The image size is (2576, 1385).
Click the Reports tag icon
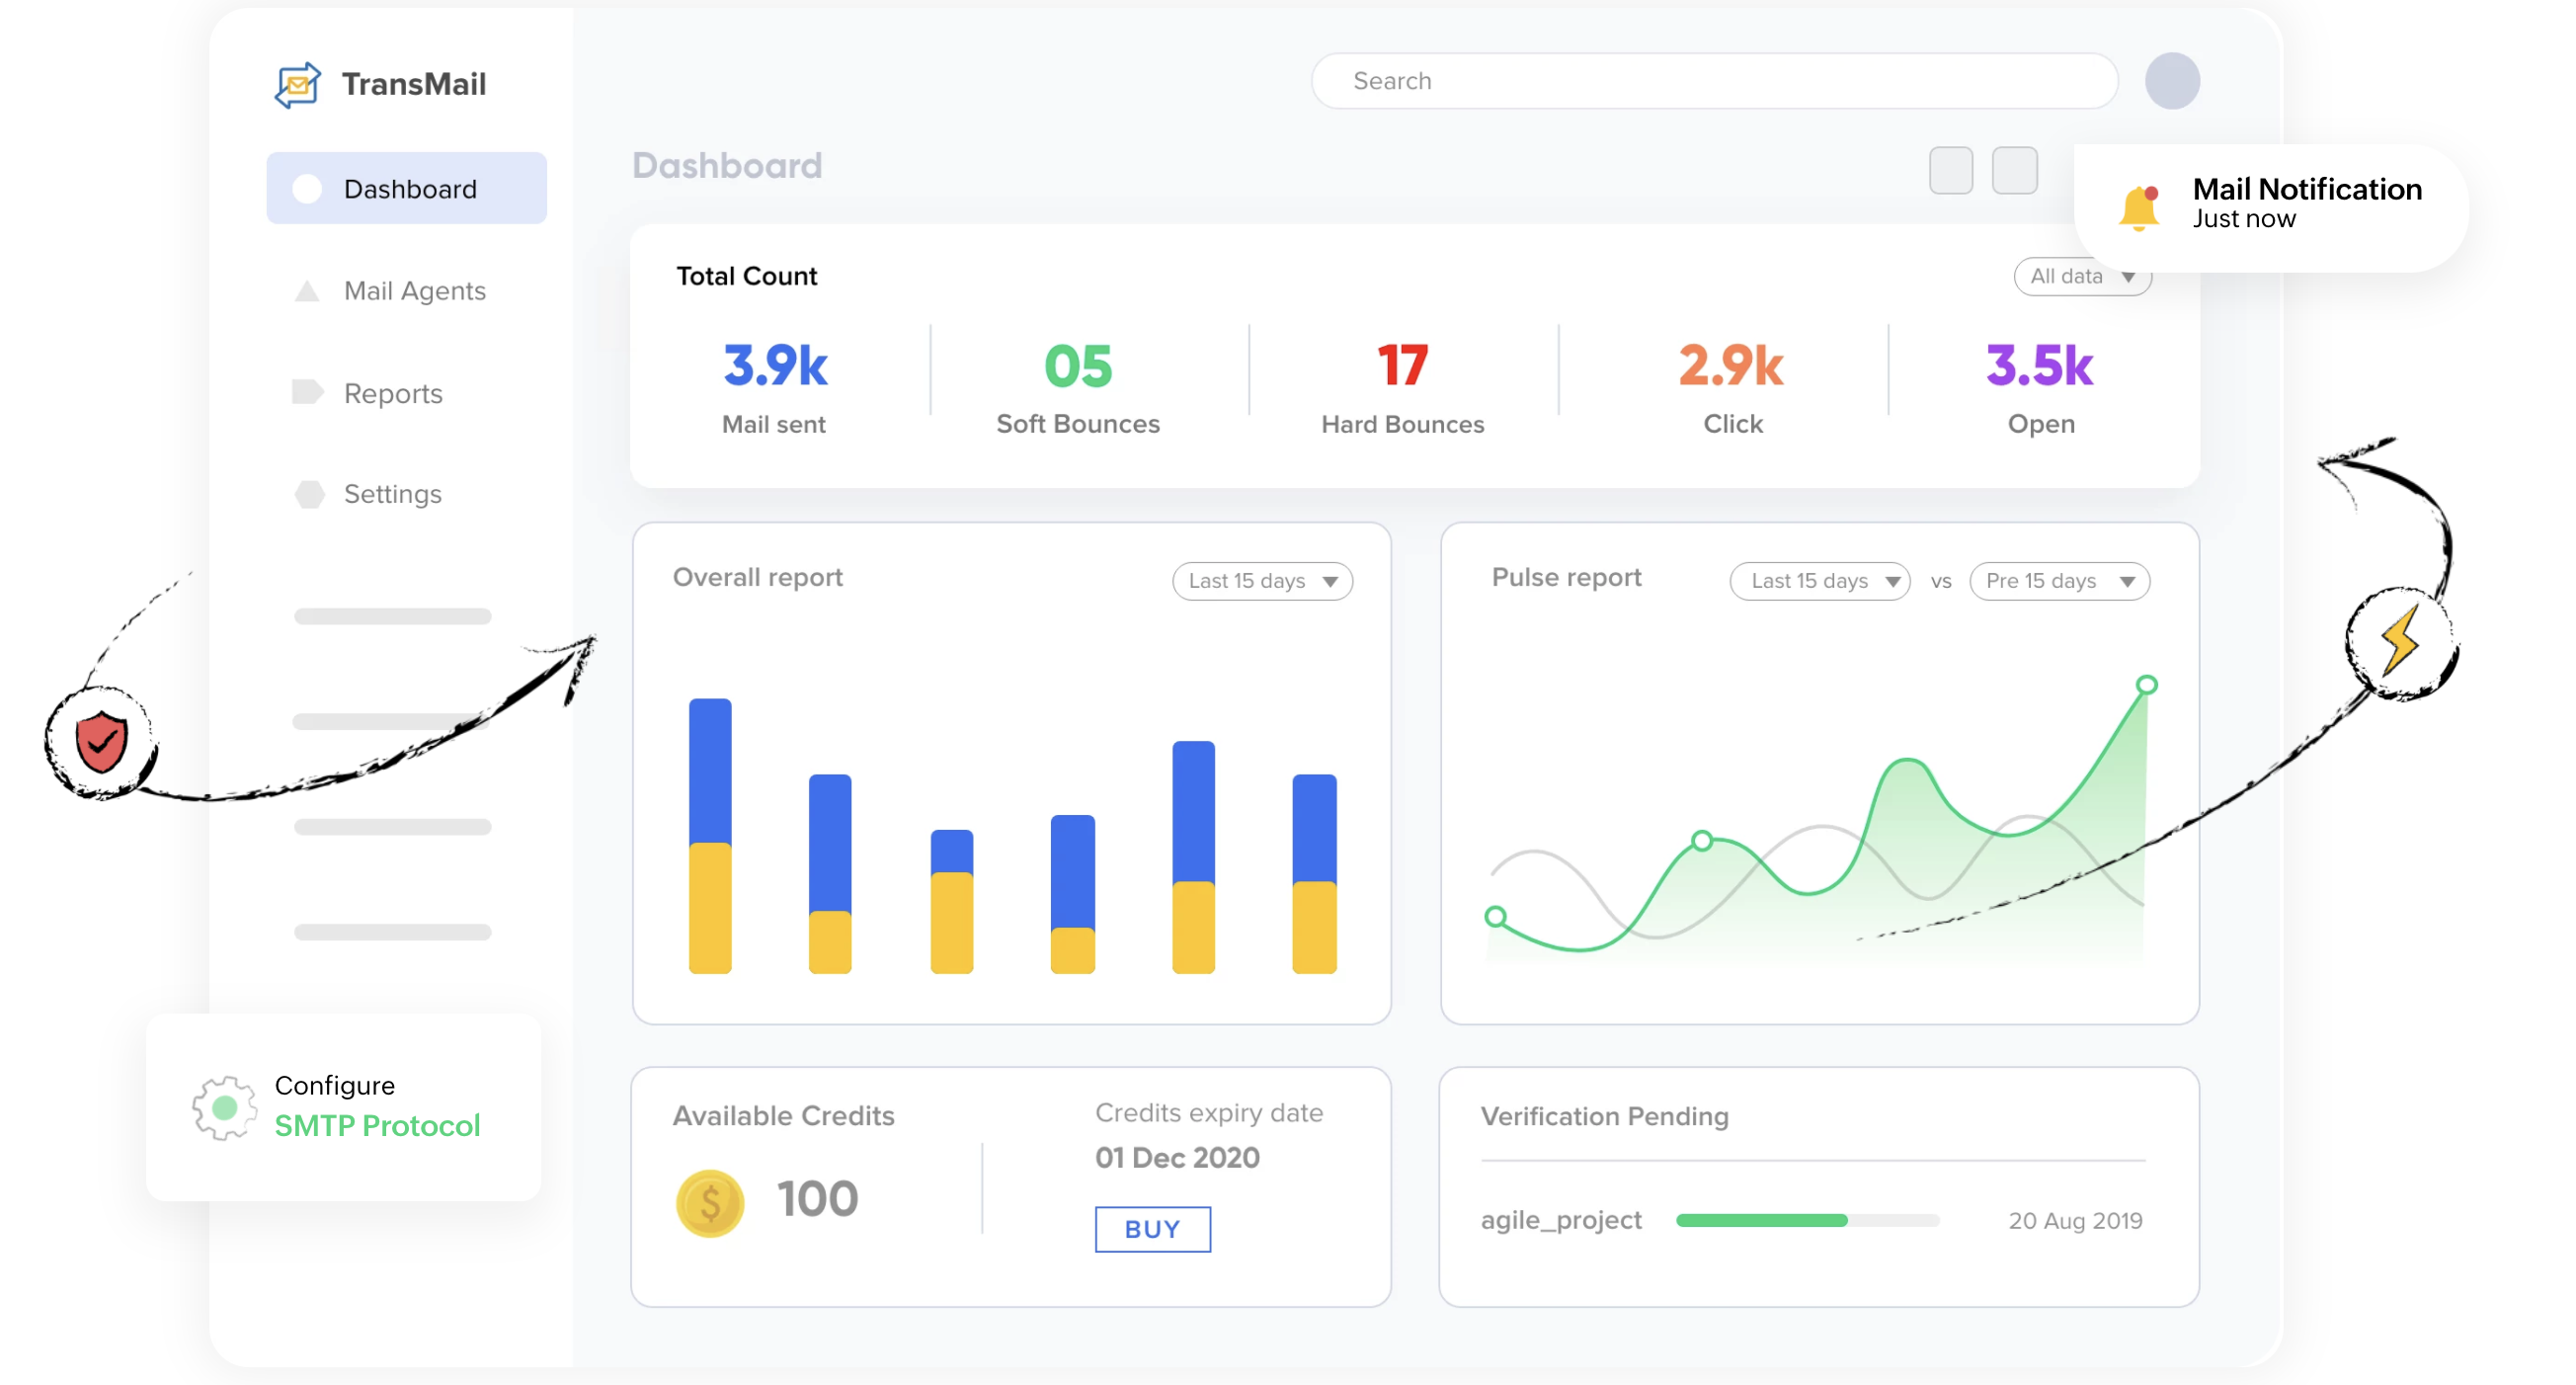coord(307,392)
